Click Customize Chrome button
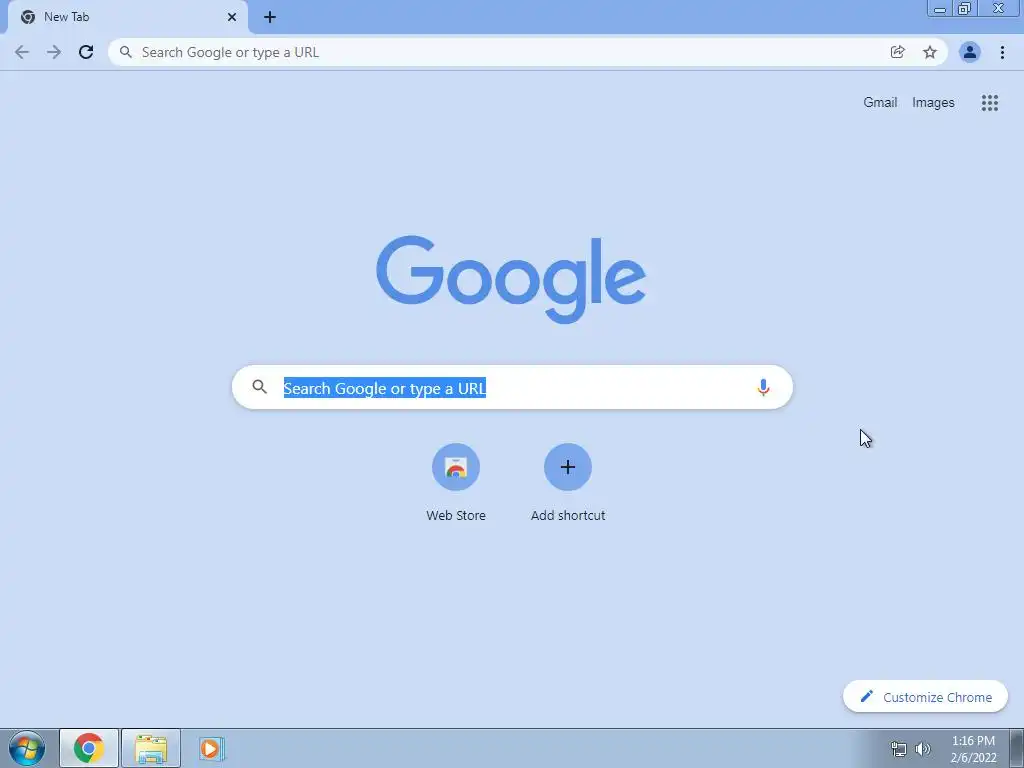The height and width of the screenshot is (768, 1024). [925, 697]
